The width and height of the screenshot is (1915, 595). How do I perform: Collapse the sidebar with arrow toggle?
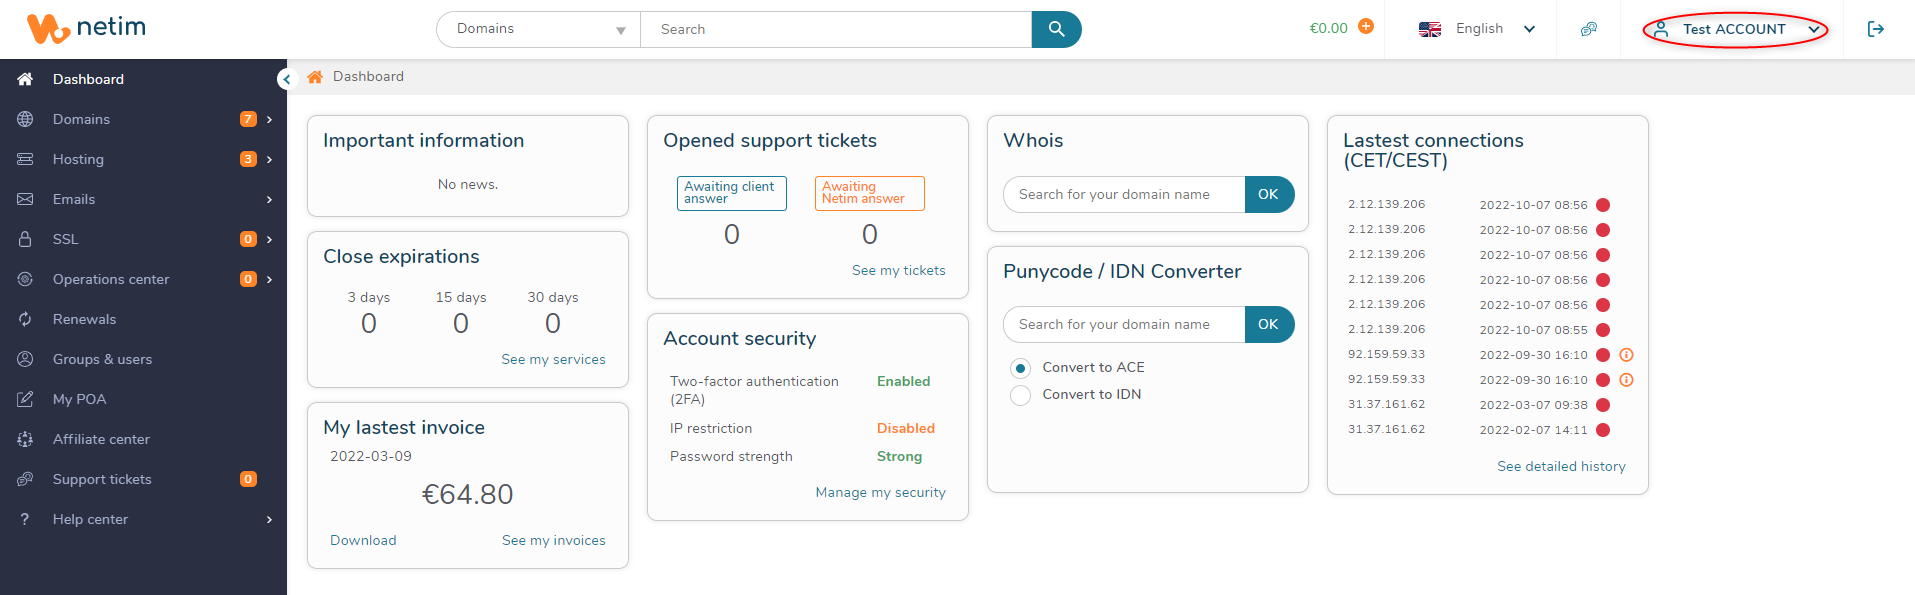click(287, 79)
